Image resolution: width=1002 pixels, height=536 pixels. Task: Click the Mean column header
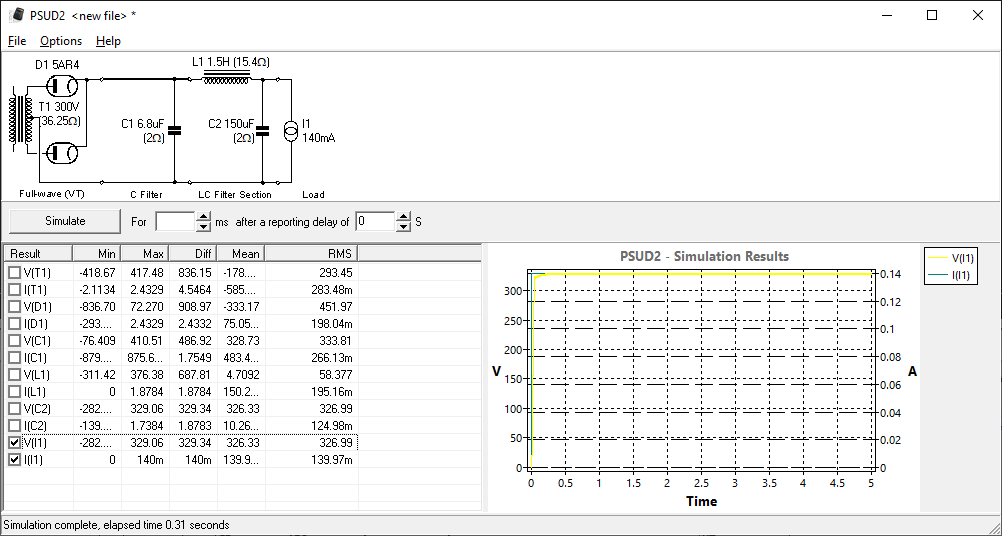click(240, 254)
